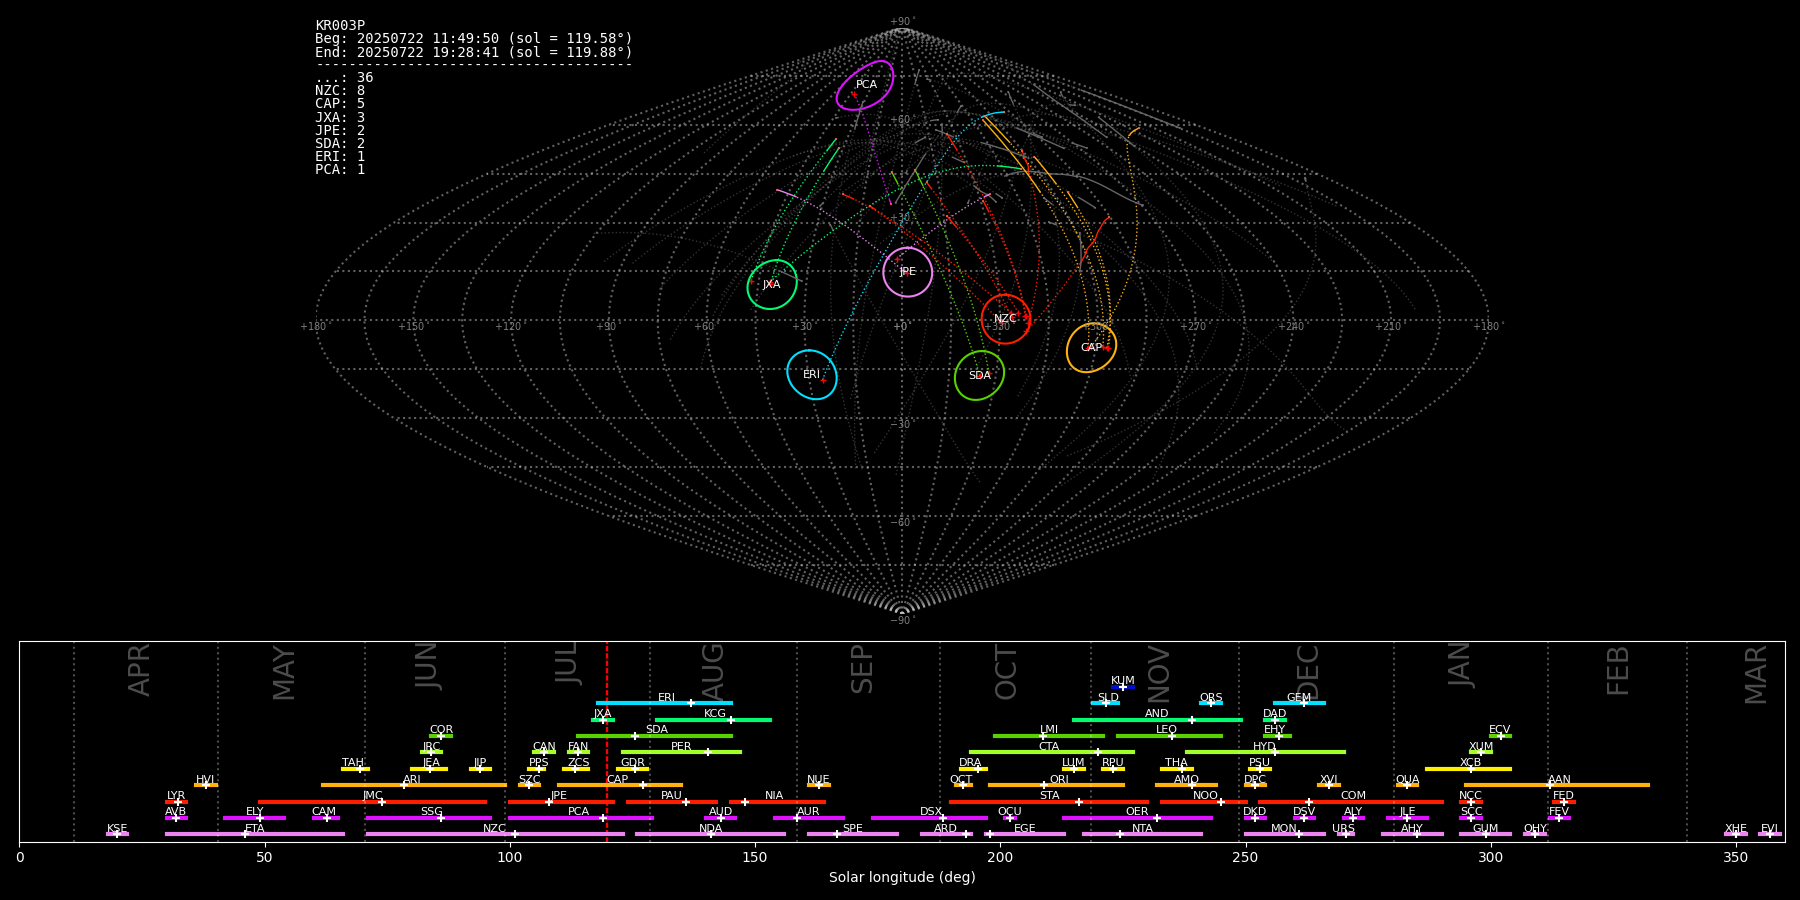Click the COM shower label in timeline

(x=1353, y=796)
